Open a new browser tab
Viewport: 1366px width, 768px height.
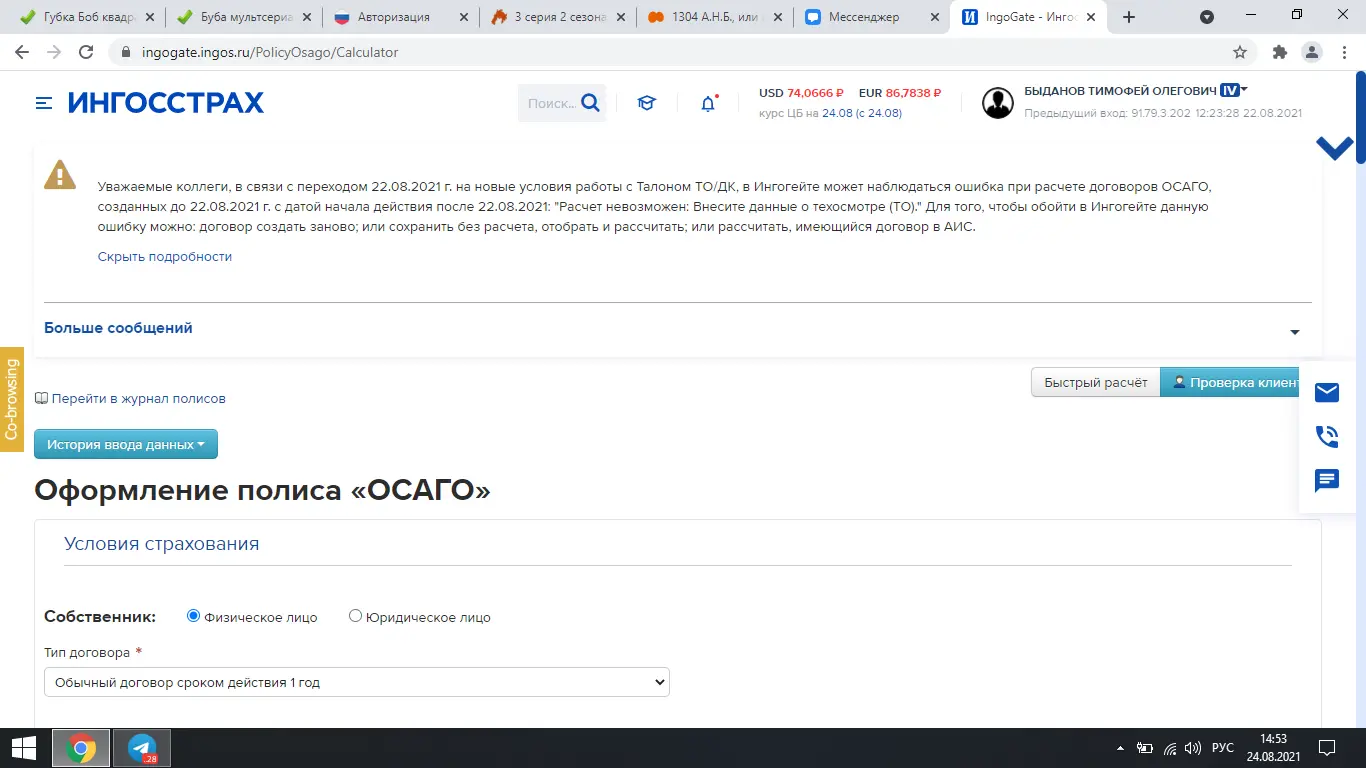pos(1129,17)
